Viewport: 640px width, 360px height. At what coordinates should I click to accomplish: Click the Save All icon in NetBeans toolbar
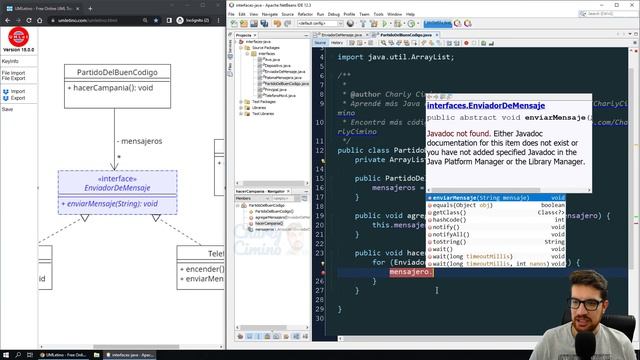[264, 24]
